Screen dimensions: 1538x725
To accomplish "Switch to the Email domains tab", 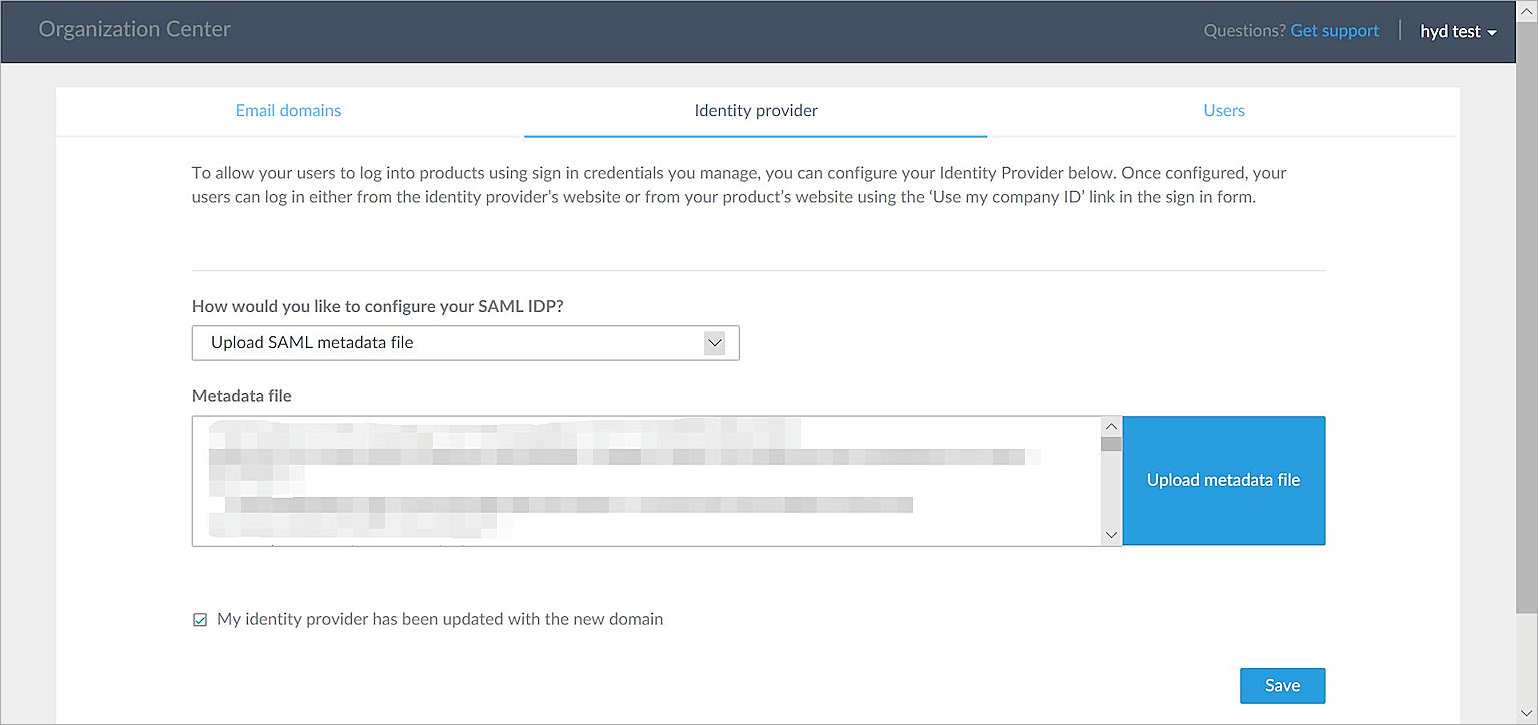I will [x=288, y=111].
